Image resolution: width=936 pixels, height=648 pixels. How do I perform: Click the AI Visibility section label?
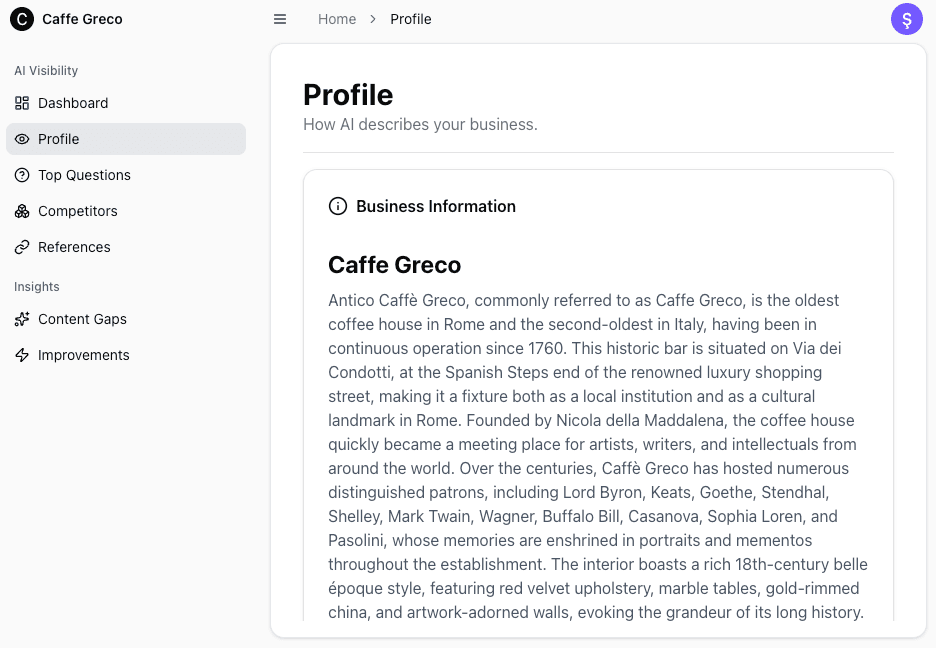[x=46, y=71]
